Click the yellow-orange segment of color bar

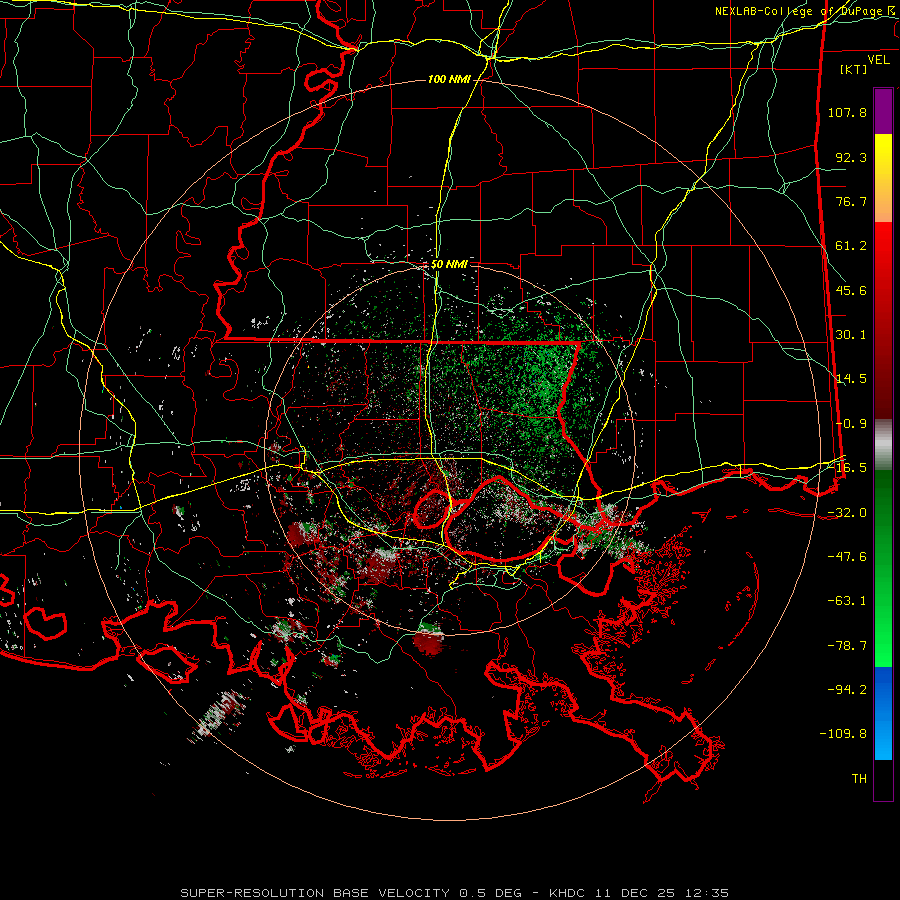pos(883,178)
